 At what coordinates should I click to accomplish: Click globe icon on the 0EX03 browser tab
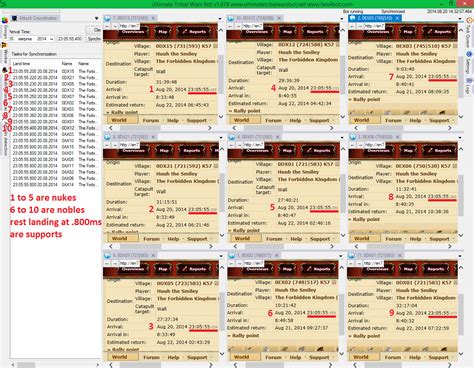click(x=352, y=18)
